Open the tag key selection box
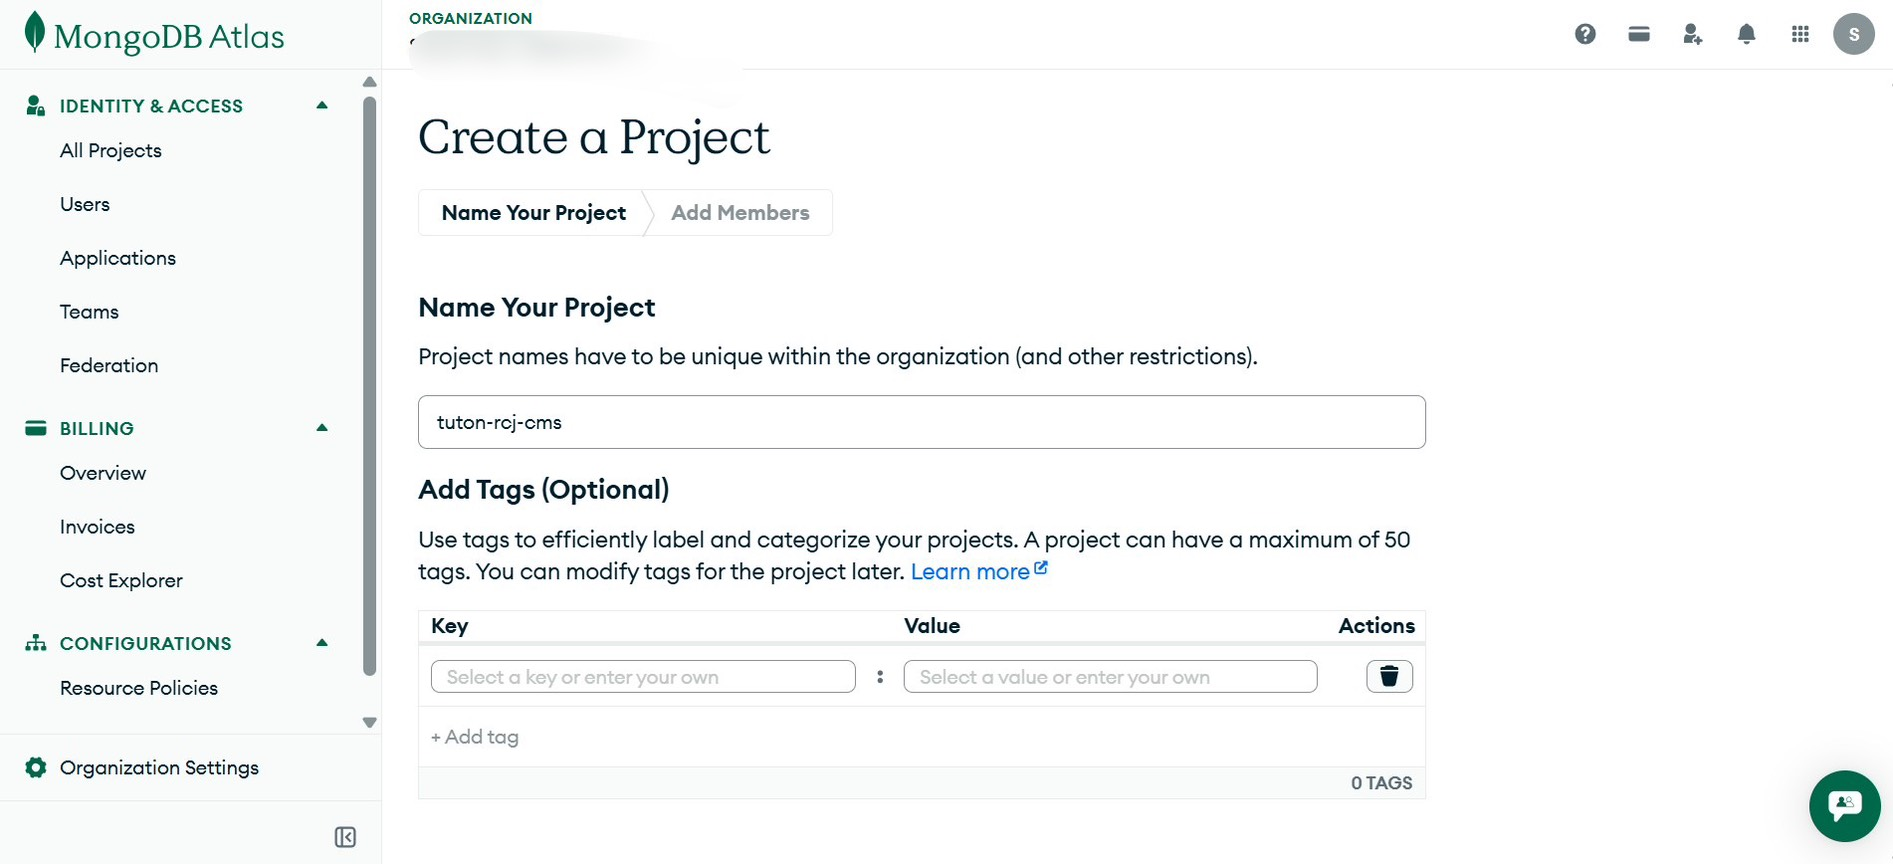This screenshot has width=1893, height=864. (643, 677)
